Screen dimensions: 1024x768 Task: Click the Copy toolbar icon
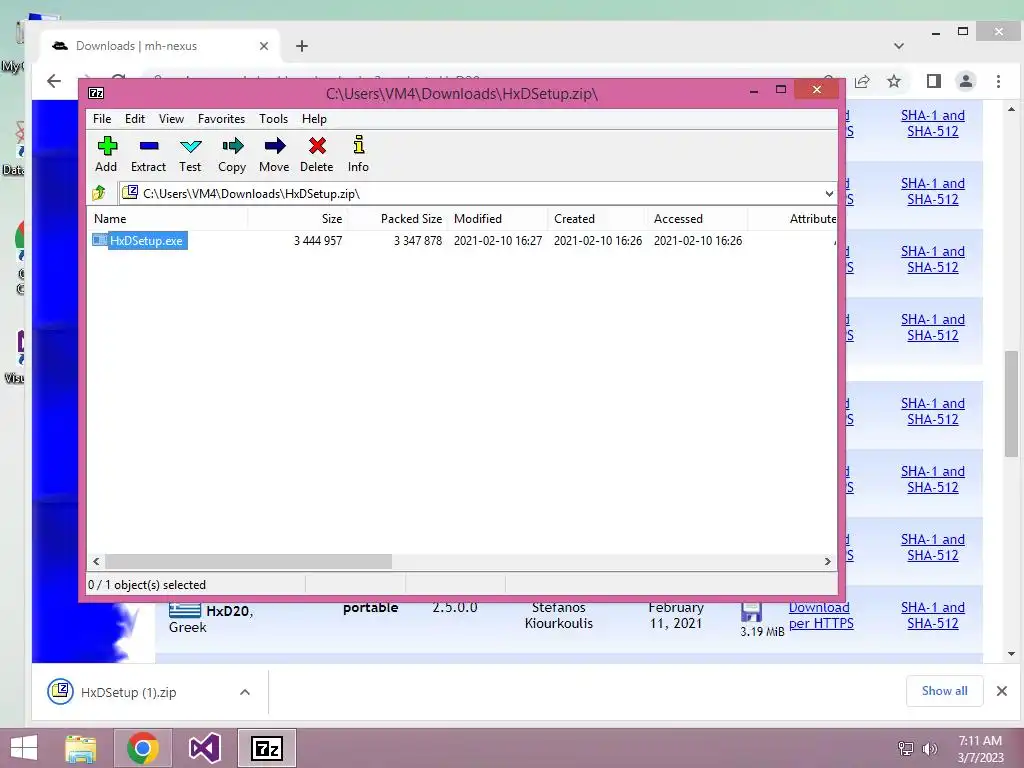click(x=232, y=146)
